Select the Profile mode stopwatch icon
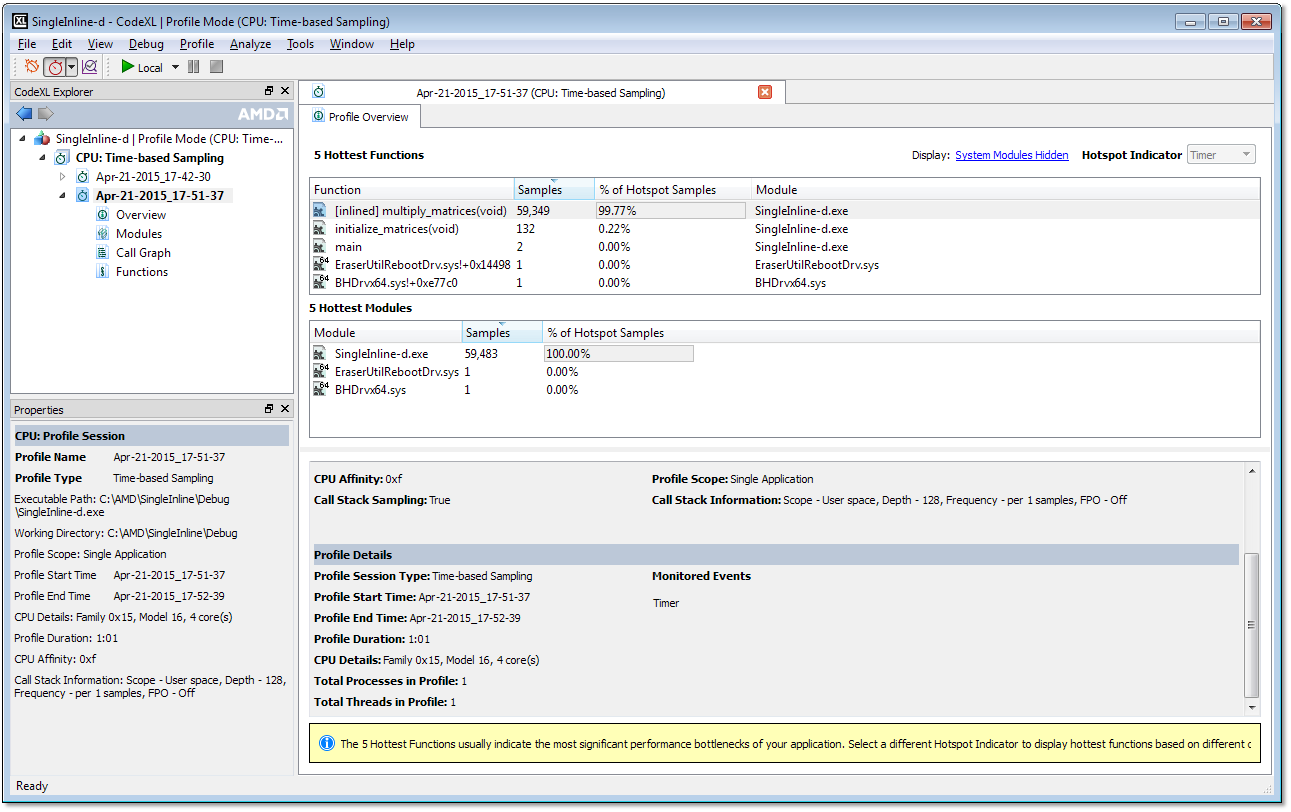 pyautogui.click(x=55, y=67)
